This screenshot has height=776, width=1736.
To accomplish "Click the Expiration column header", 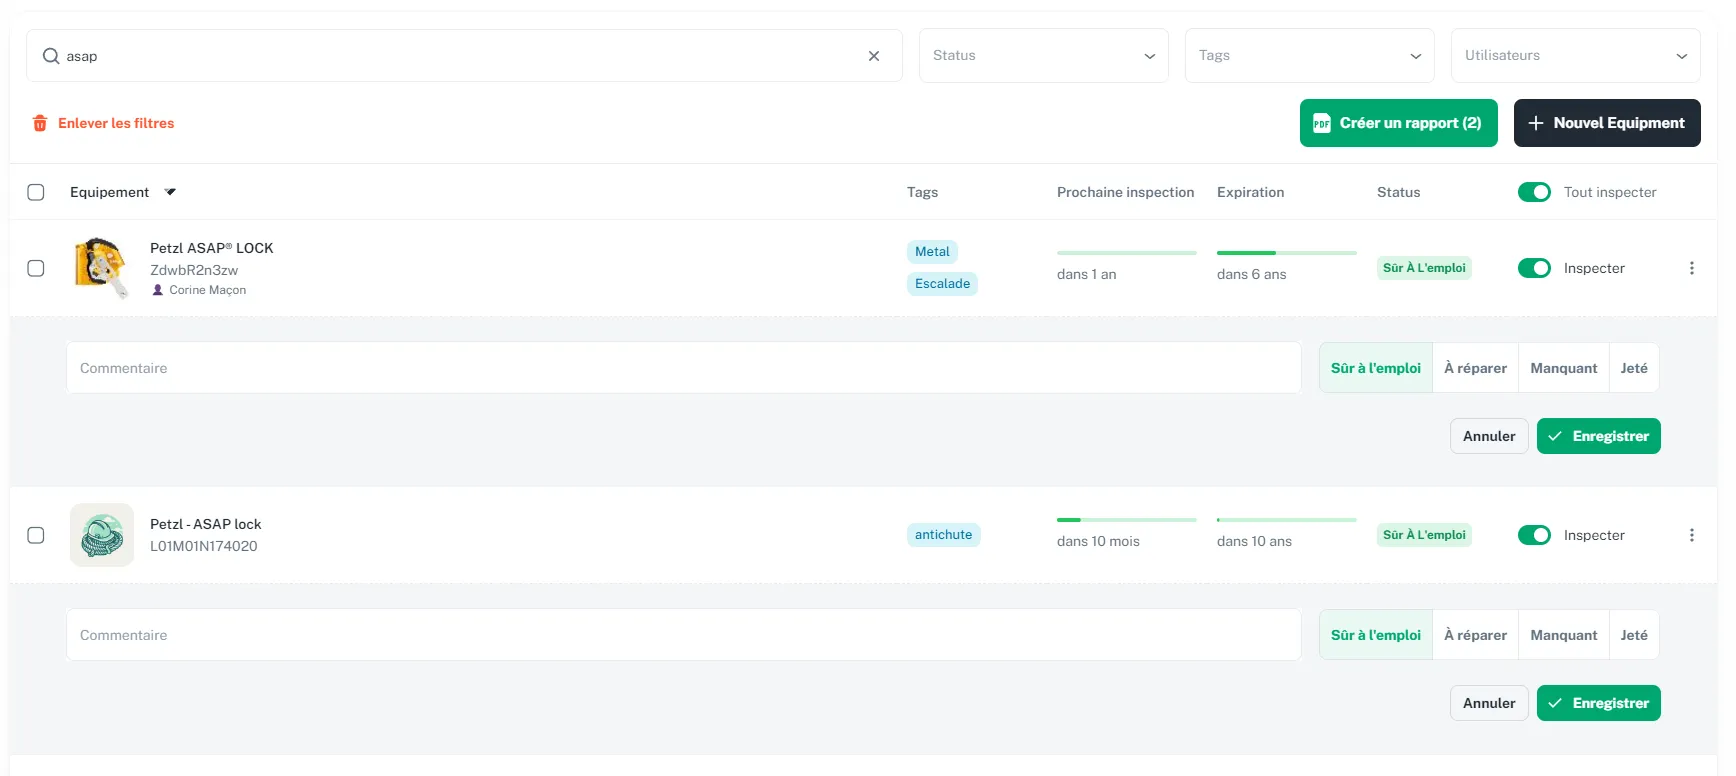I will pyautogui.click(x=1250, y=192).
